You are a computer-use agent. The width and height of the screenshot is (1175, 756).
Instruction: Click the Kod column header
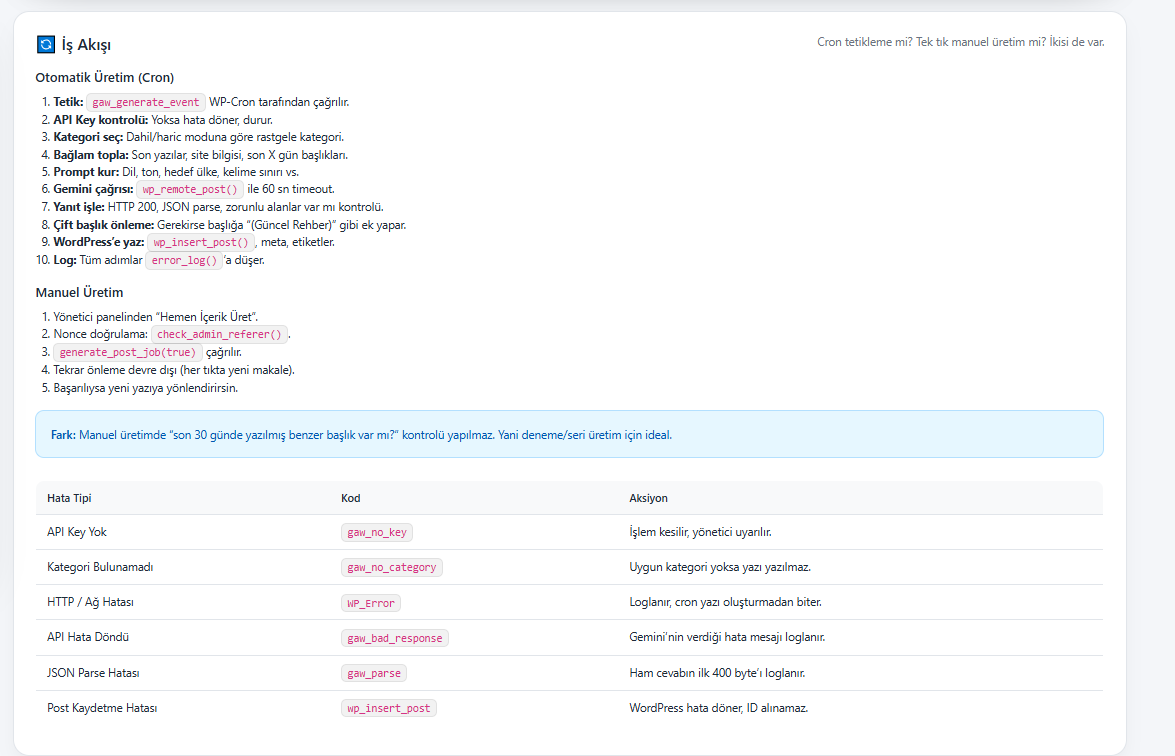click(x=351, y=498)
